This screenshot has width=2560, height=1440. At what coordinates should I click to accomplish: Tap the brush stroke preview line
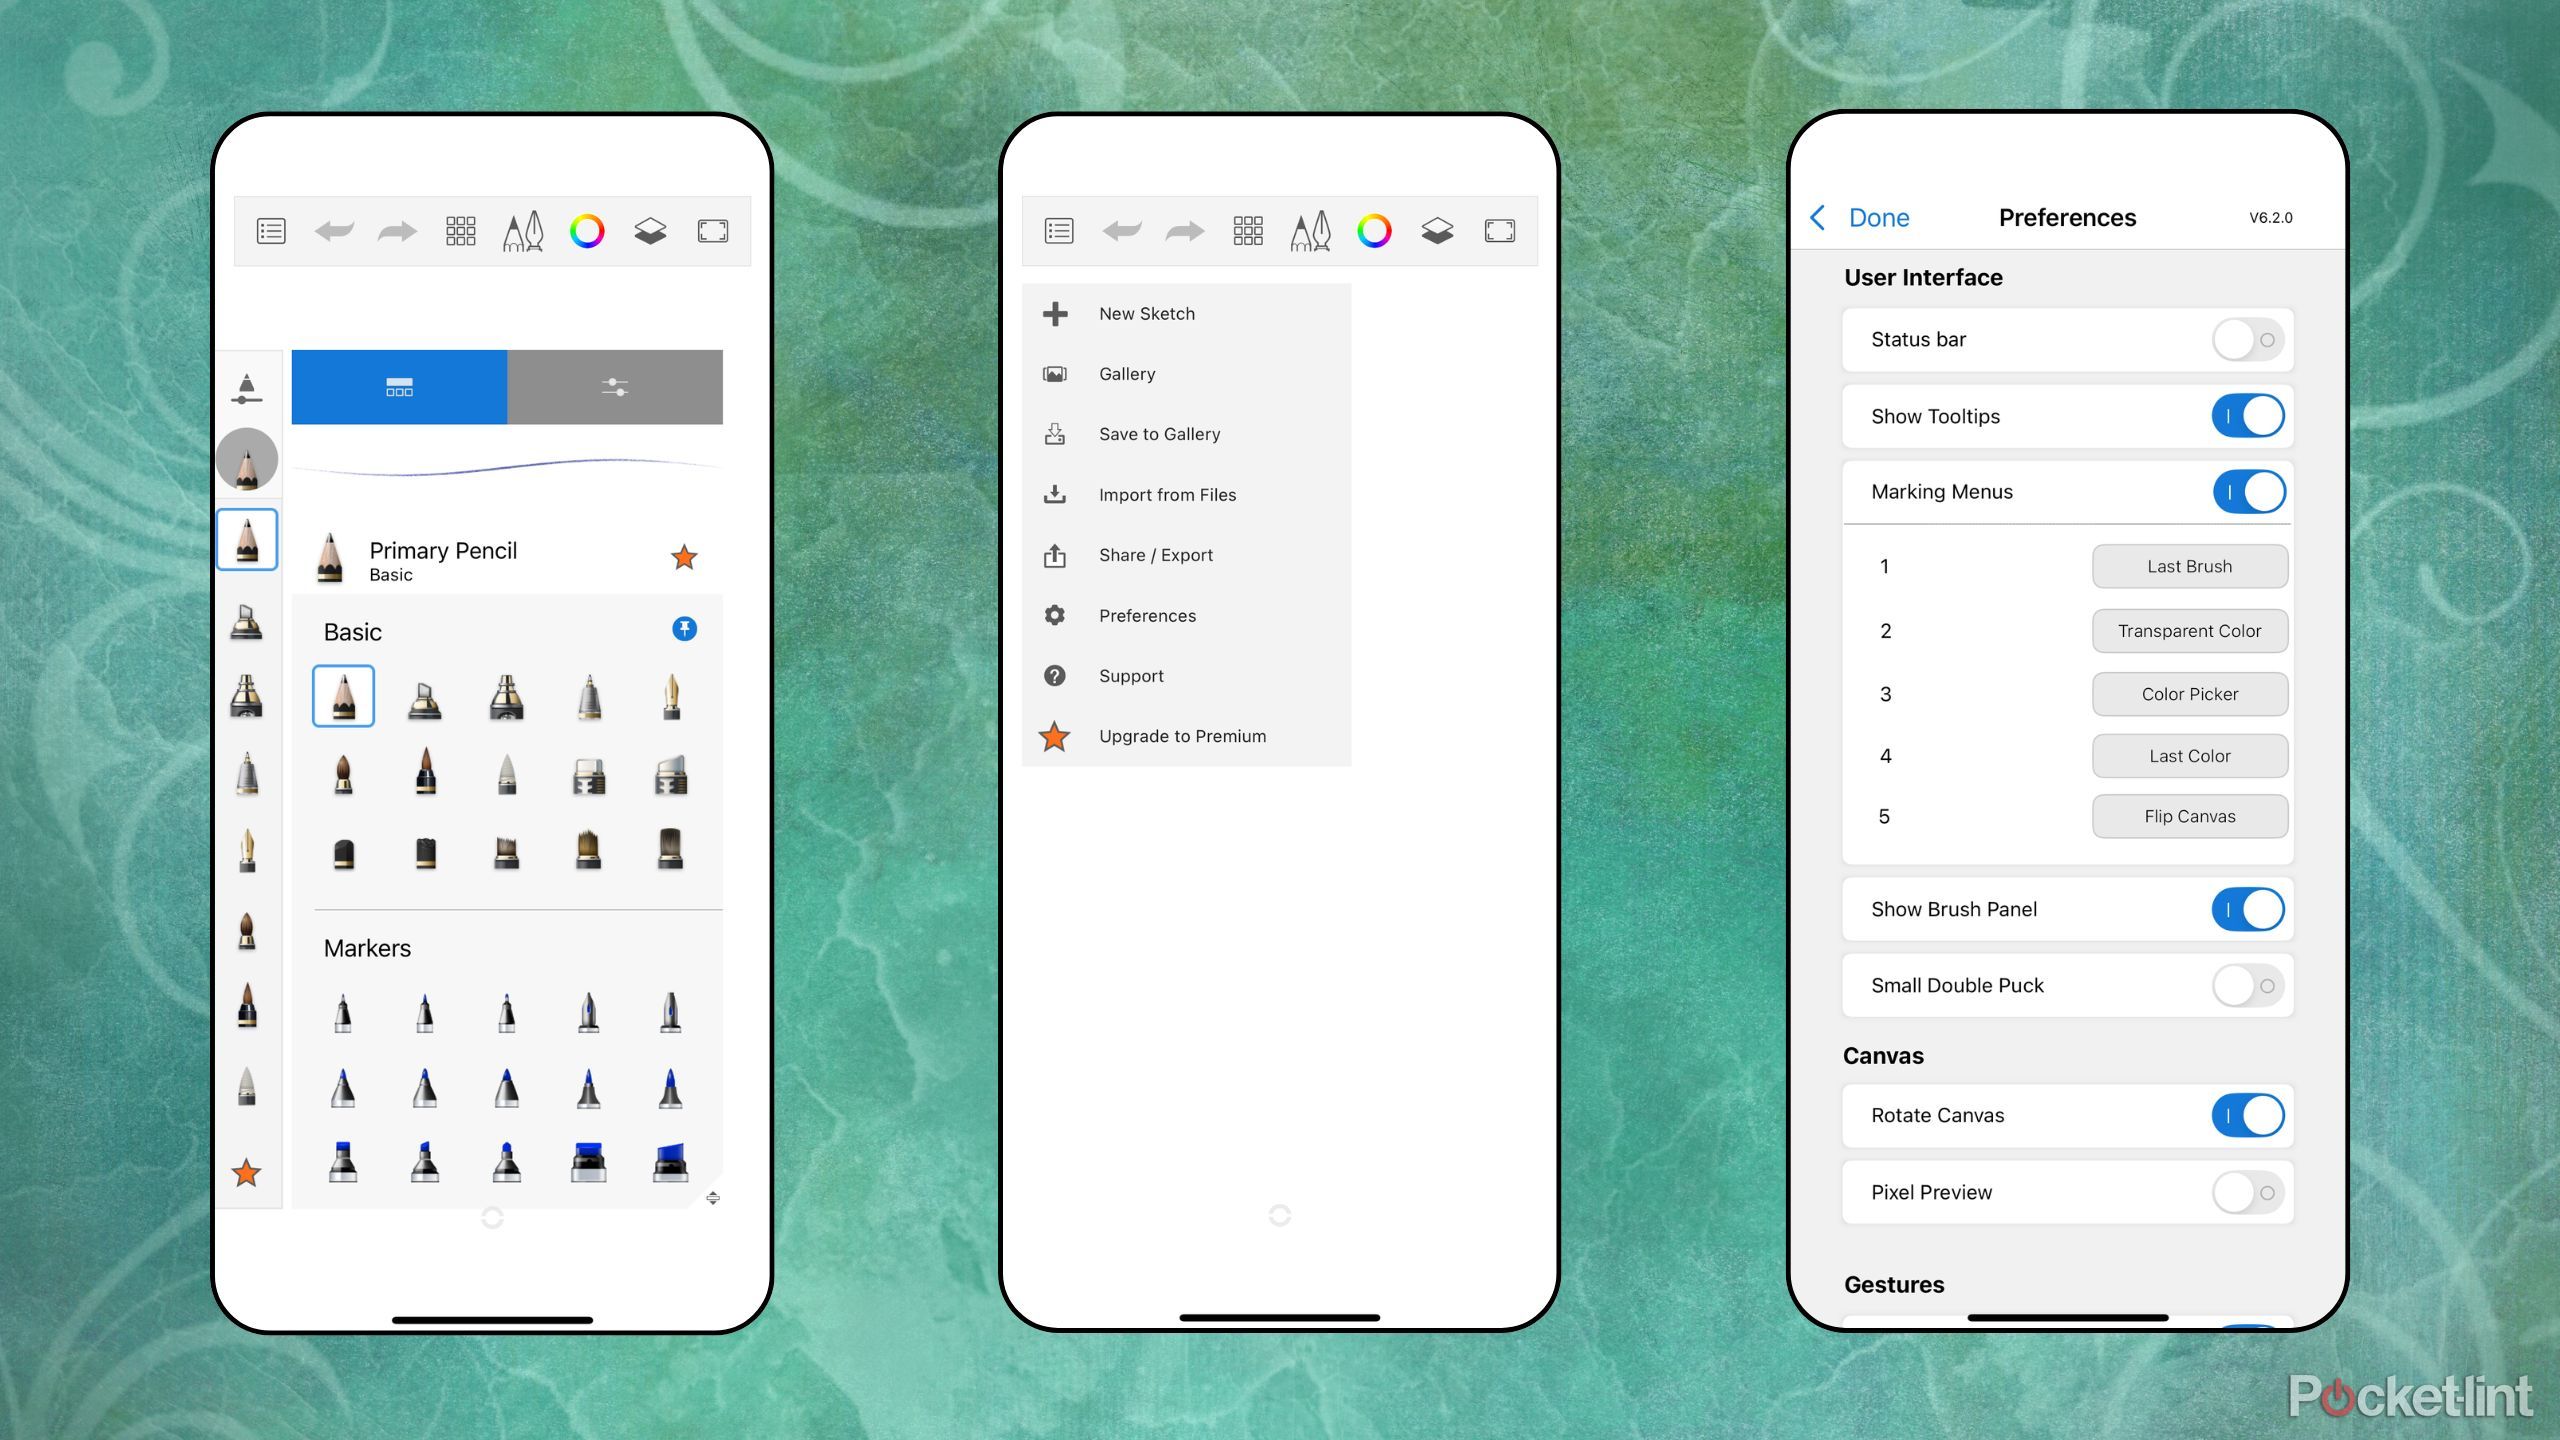click(507, 466)
